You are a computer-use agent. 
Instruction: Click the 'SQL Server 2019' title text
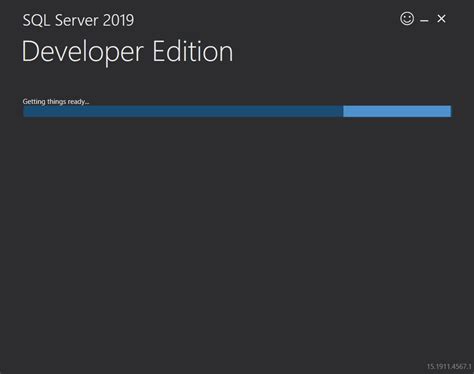(x=78, y=20)
